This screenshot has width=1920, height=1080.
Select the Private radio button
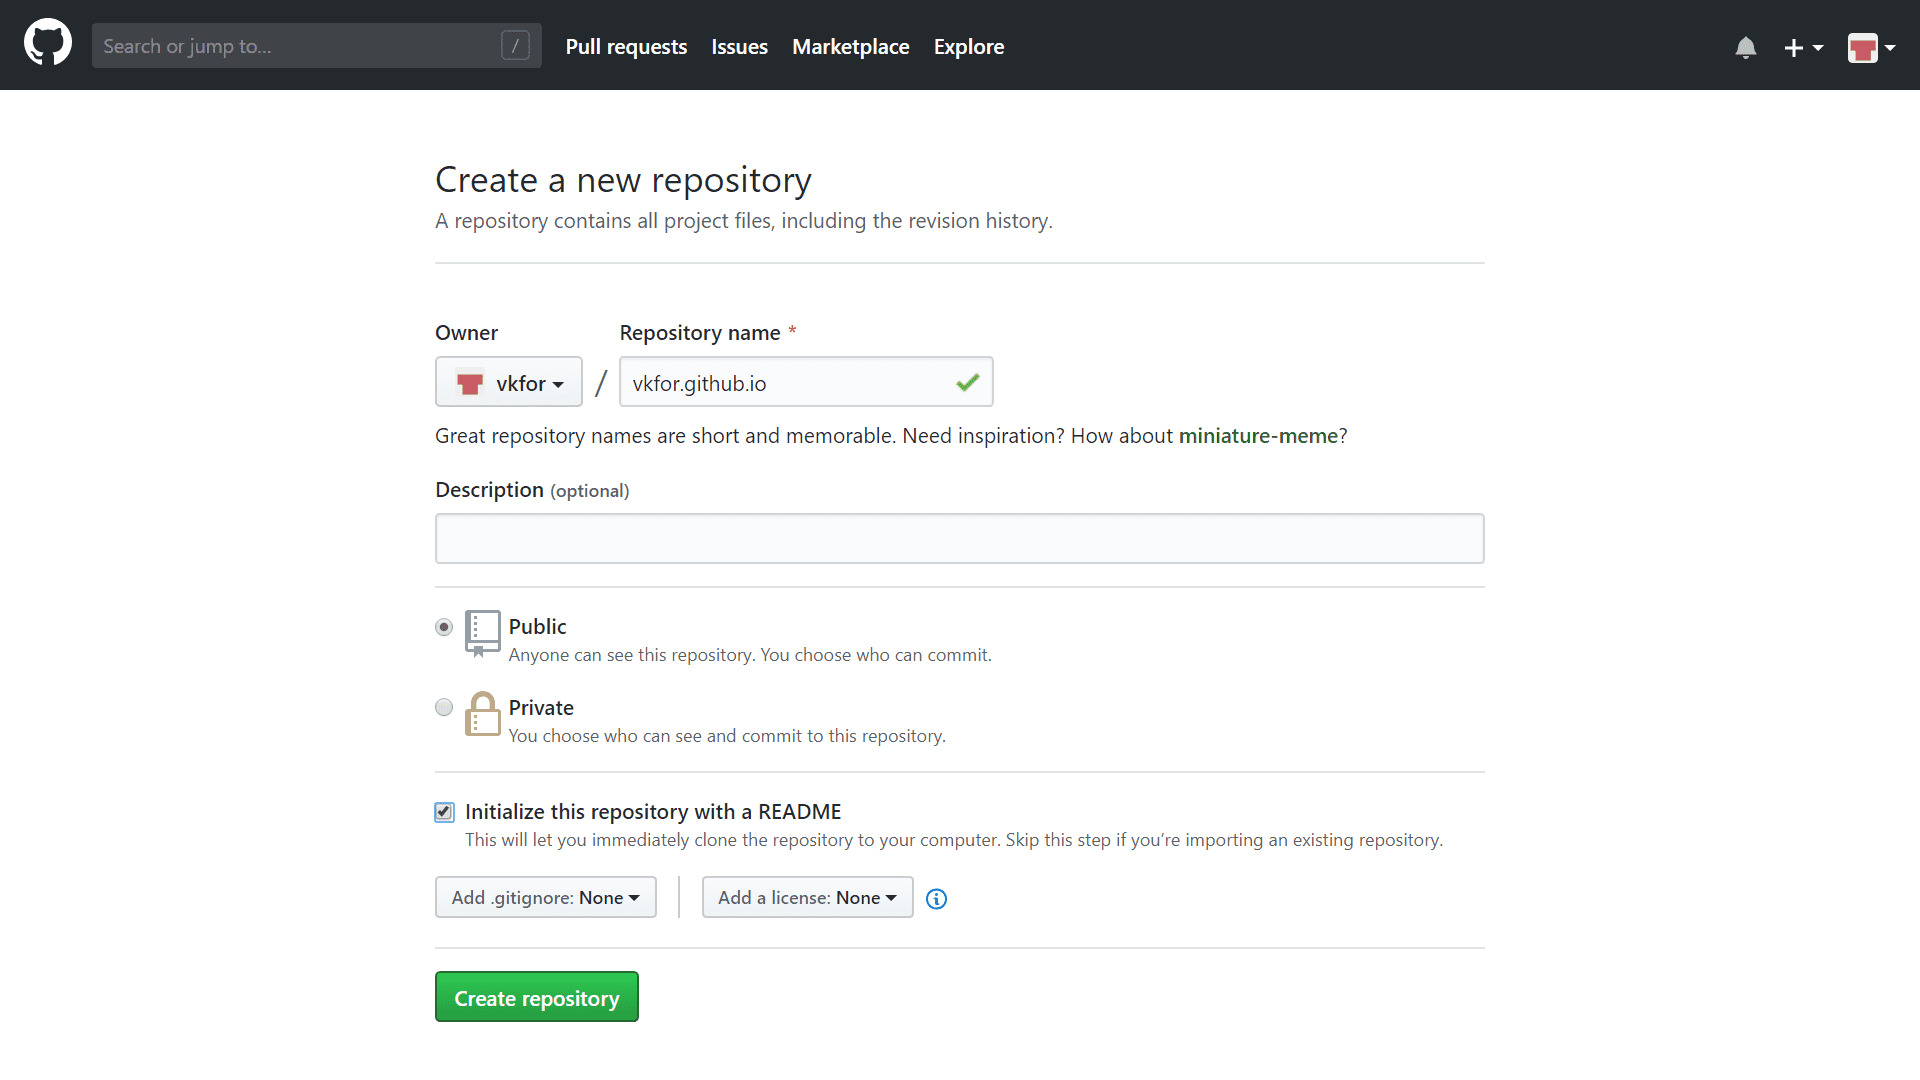point(444,707)
